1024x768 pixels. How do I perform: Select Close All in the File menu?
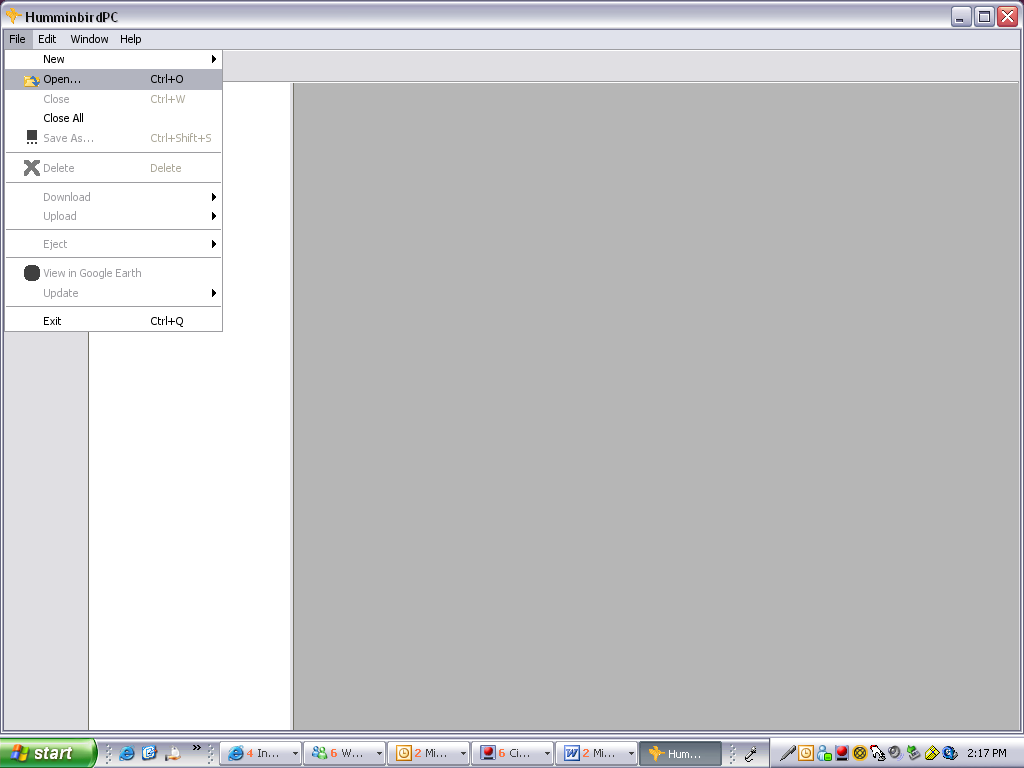[x=114, y=118]
